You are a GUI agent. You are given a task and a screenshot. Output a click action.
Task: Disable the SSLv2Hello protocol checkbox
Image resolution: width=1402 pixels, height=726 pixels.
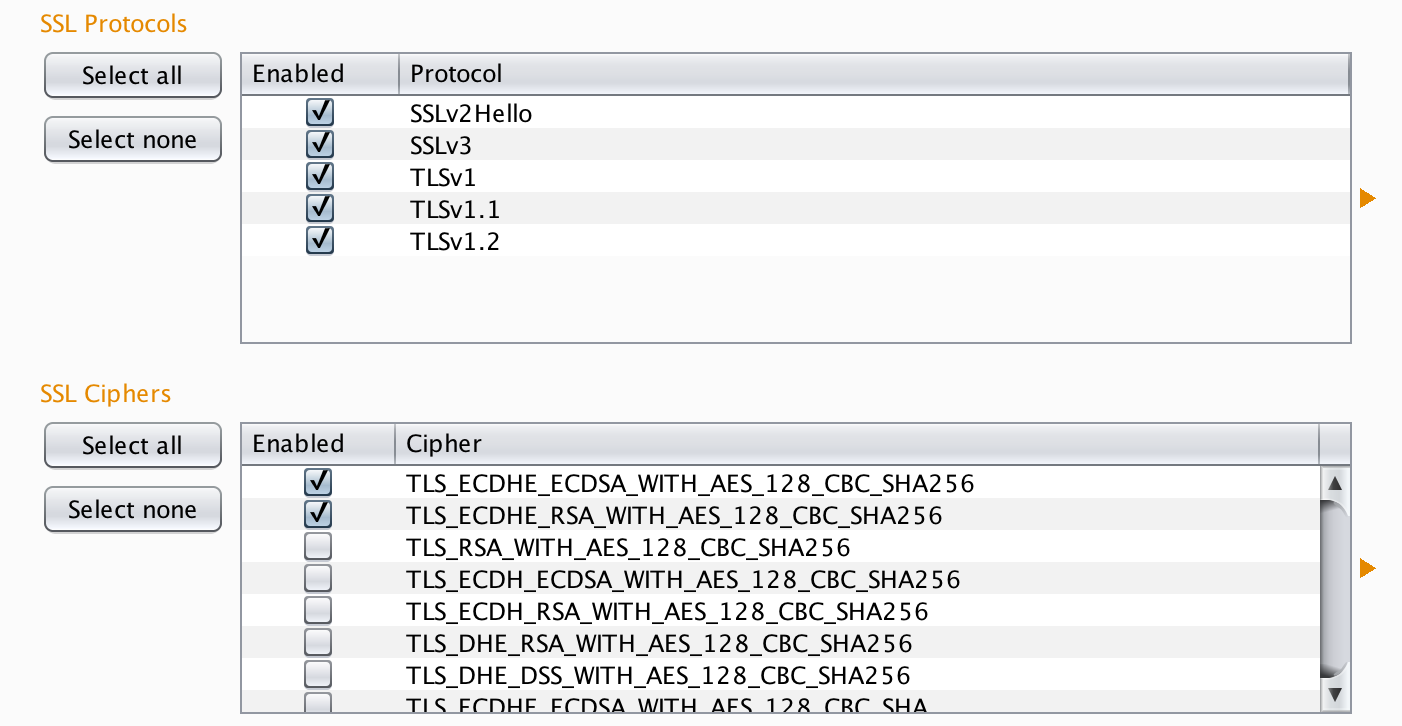pyautogui.click(x=320, y=113)
